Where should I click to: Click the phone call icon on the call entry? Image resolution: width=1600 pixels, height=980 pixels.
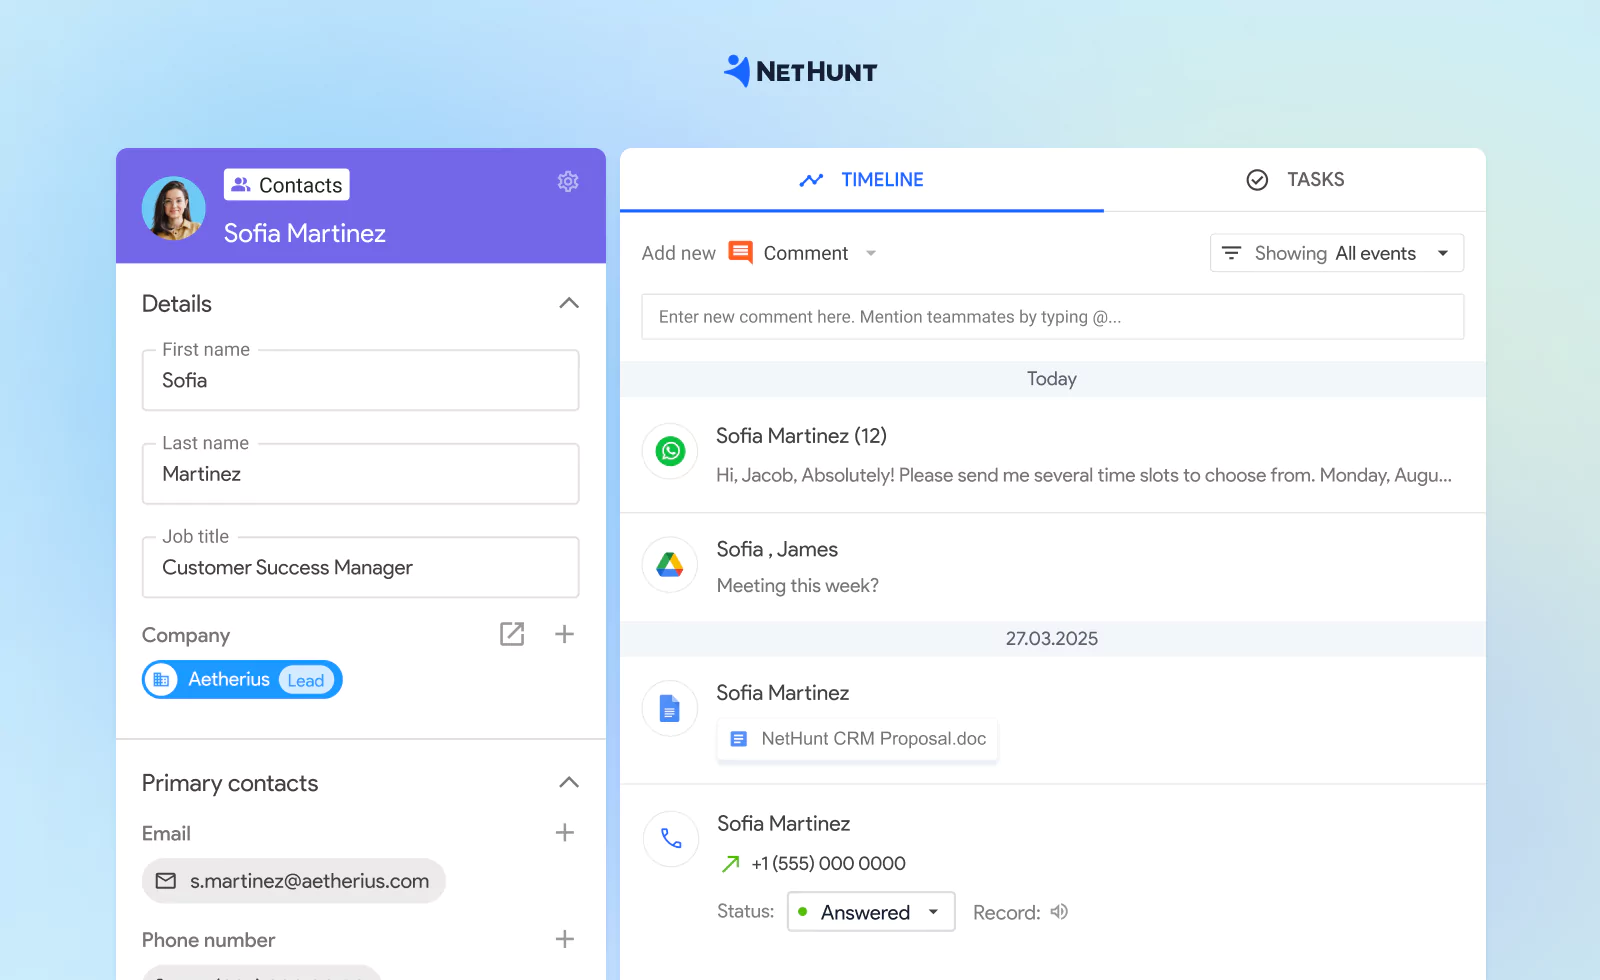coord(669,839)
